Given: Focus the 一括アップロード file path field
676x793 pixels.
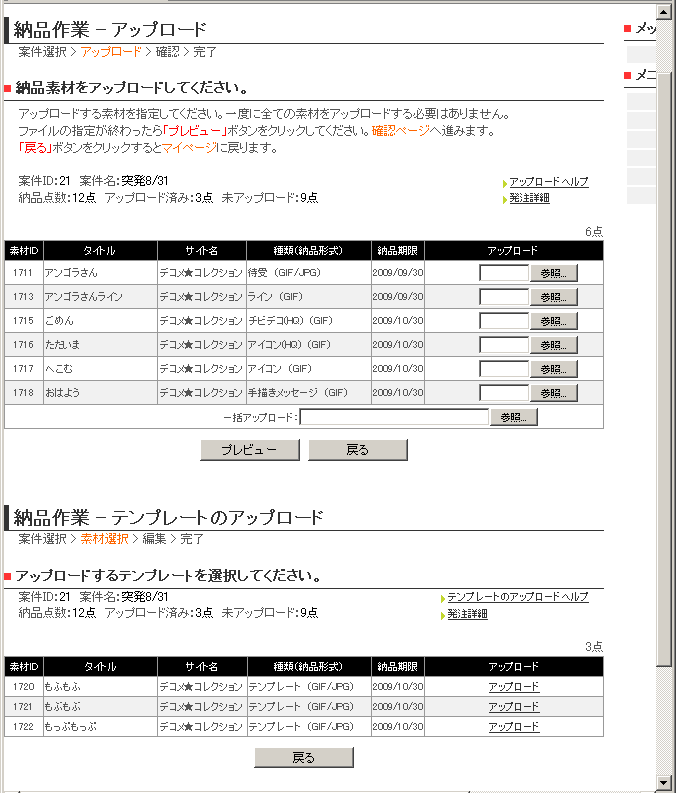Looking at the screenshot, I should [394, 418].
